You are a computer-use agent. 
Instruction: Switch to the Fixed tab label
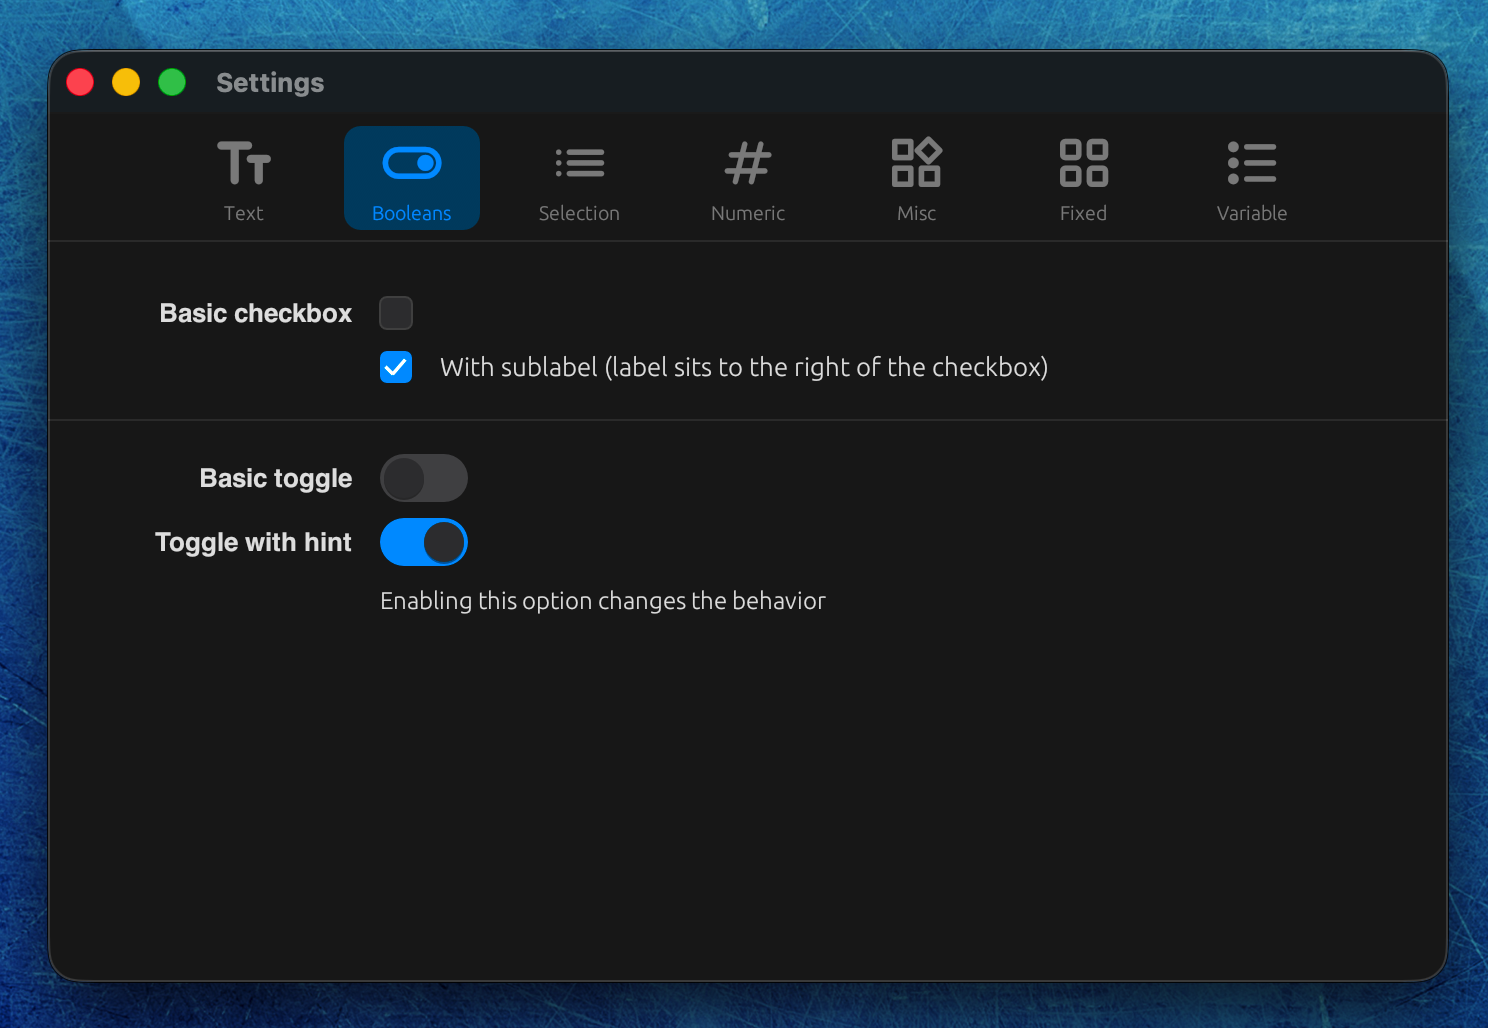tap(1084, 213)
